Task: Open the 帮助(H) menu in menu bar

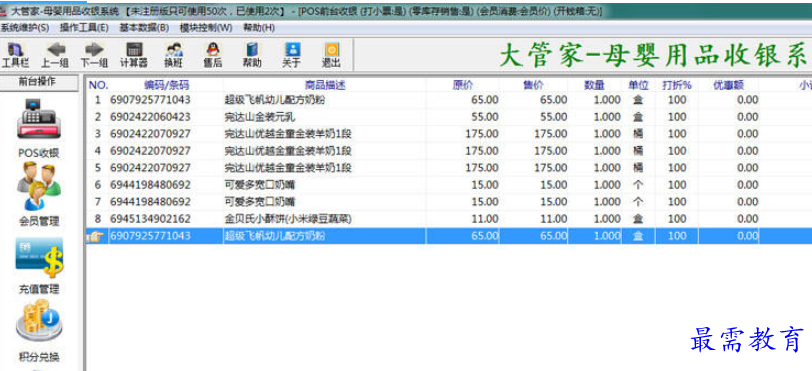Action: 259,27
